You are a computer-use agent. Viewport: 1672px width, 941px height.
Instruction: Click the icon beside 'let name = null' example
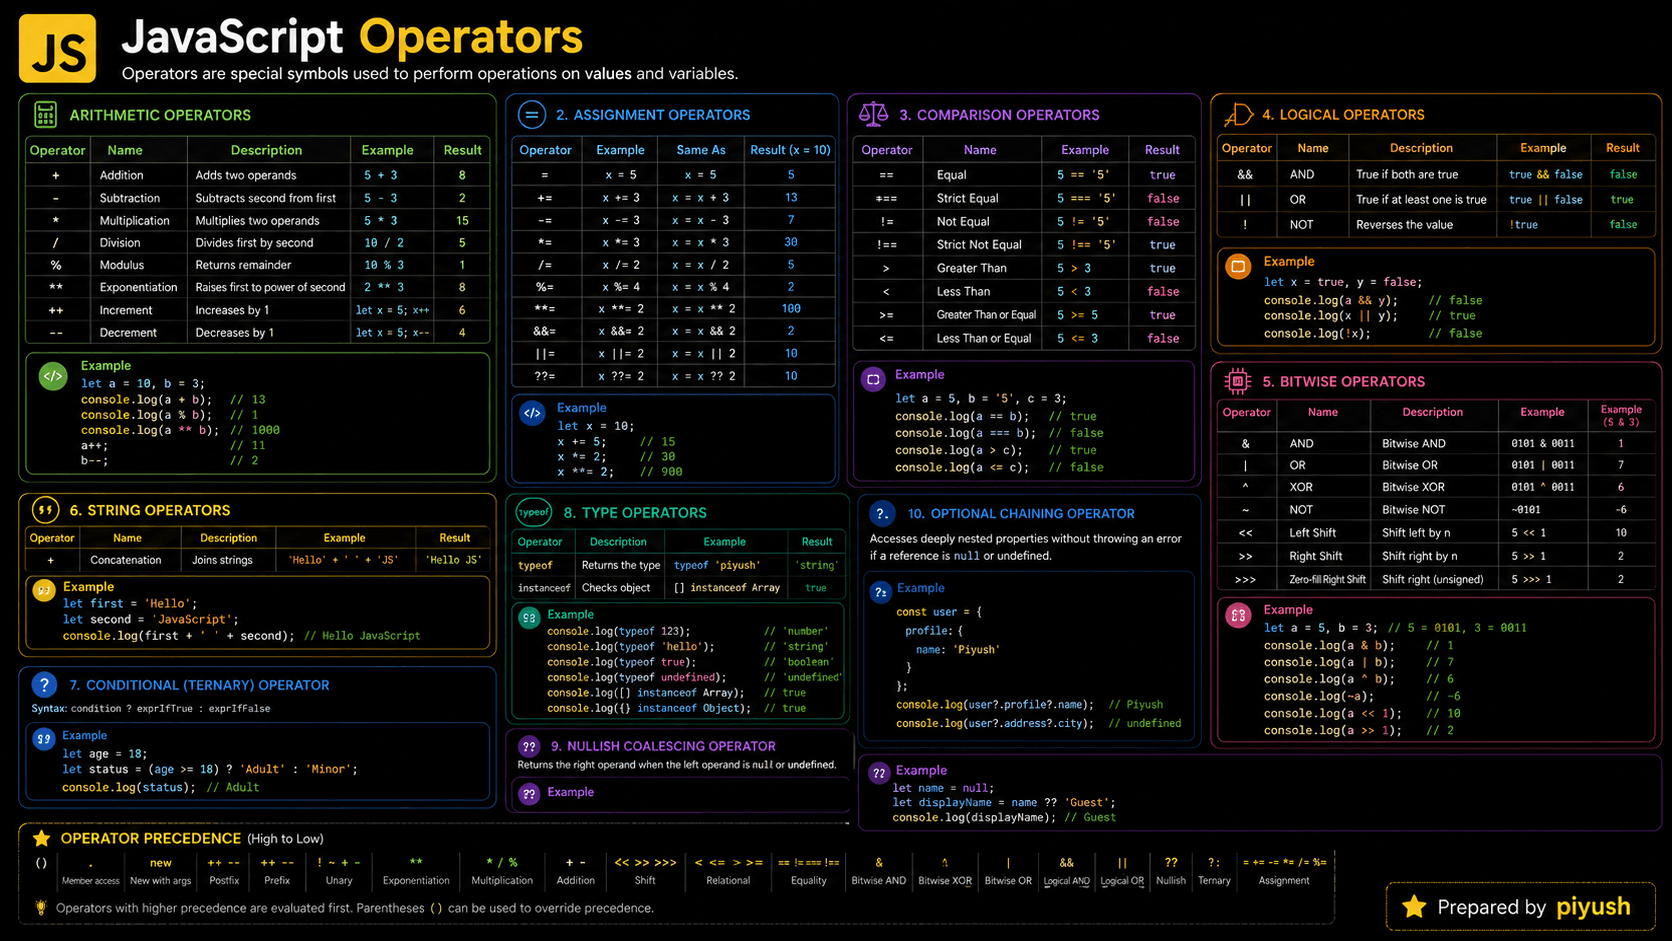(x=879, y=773)
